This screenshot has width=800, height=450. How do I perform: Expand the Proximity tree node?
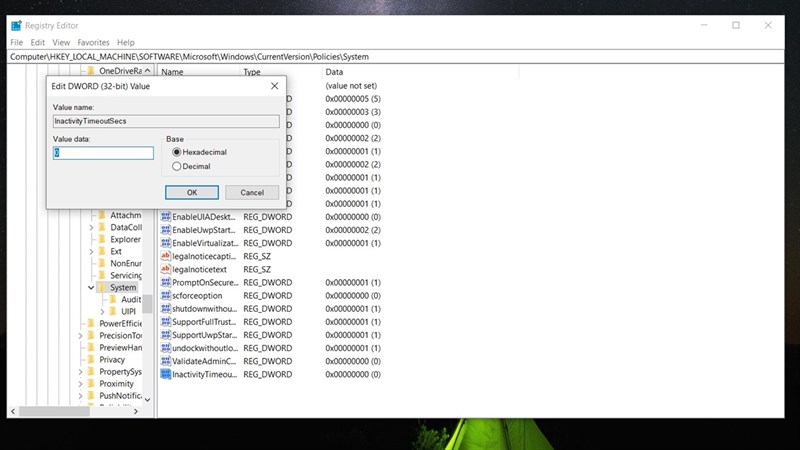point(80,384)
